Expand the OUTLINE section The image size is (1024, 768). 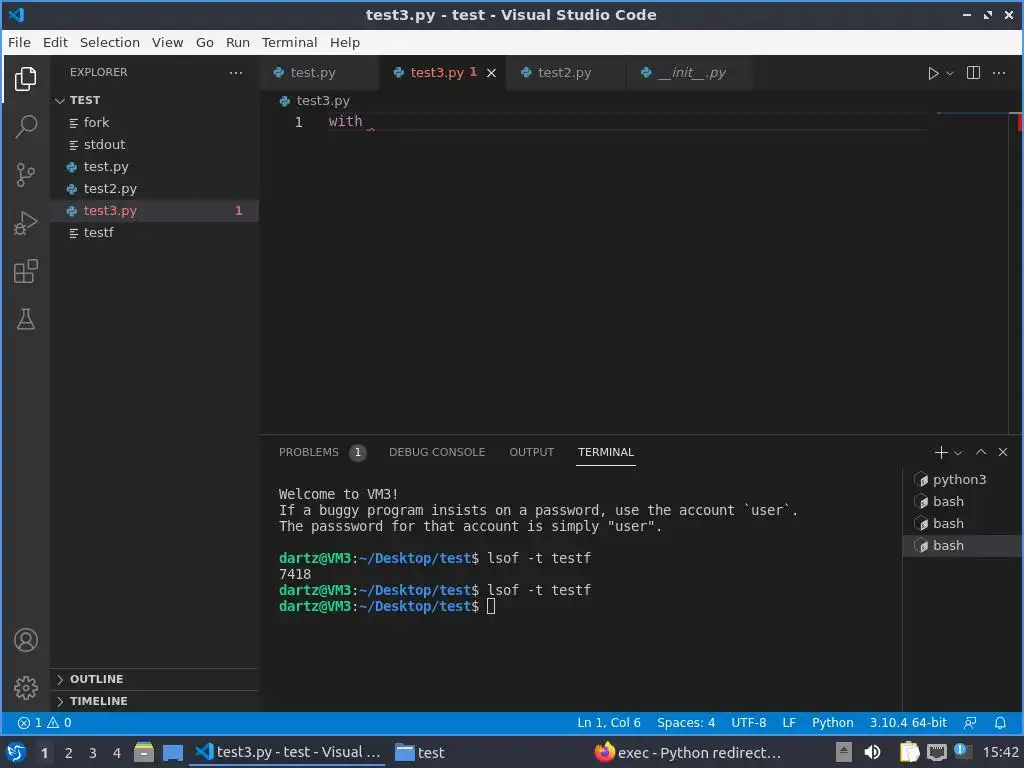[x=155, y=679]
